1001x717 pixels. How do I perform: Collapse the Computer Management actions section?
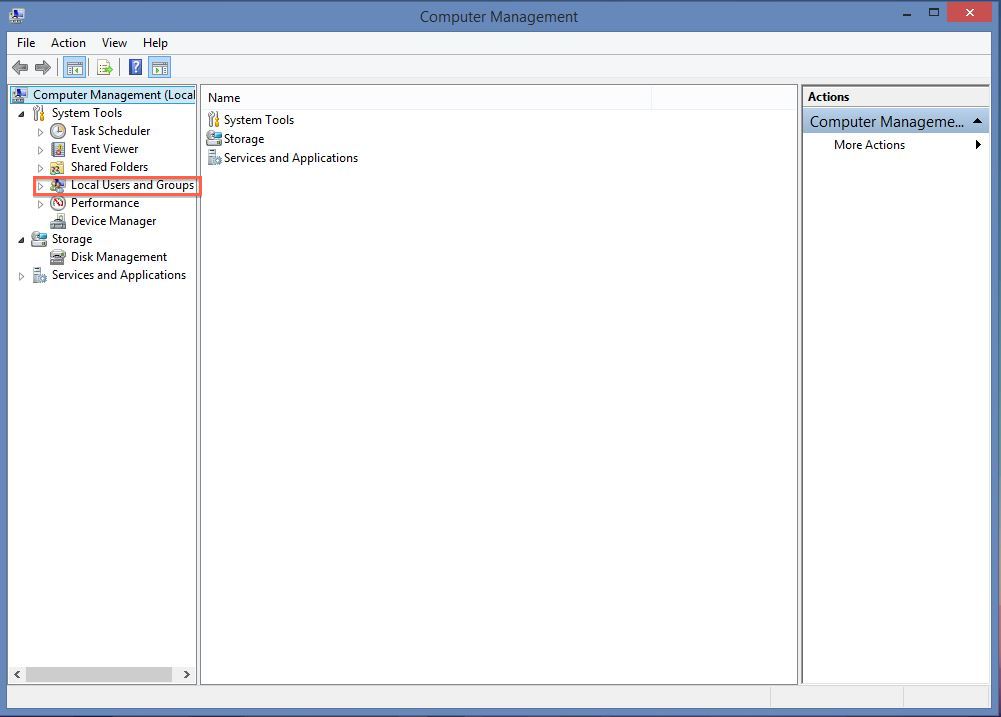pyautogui.click(x=977, y=121)
